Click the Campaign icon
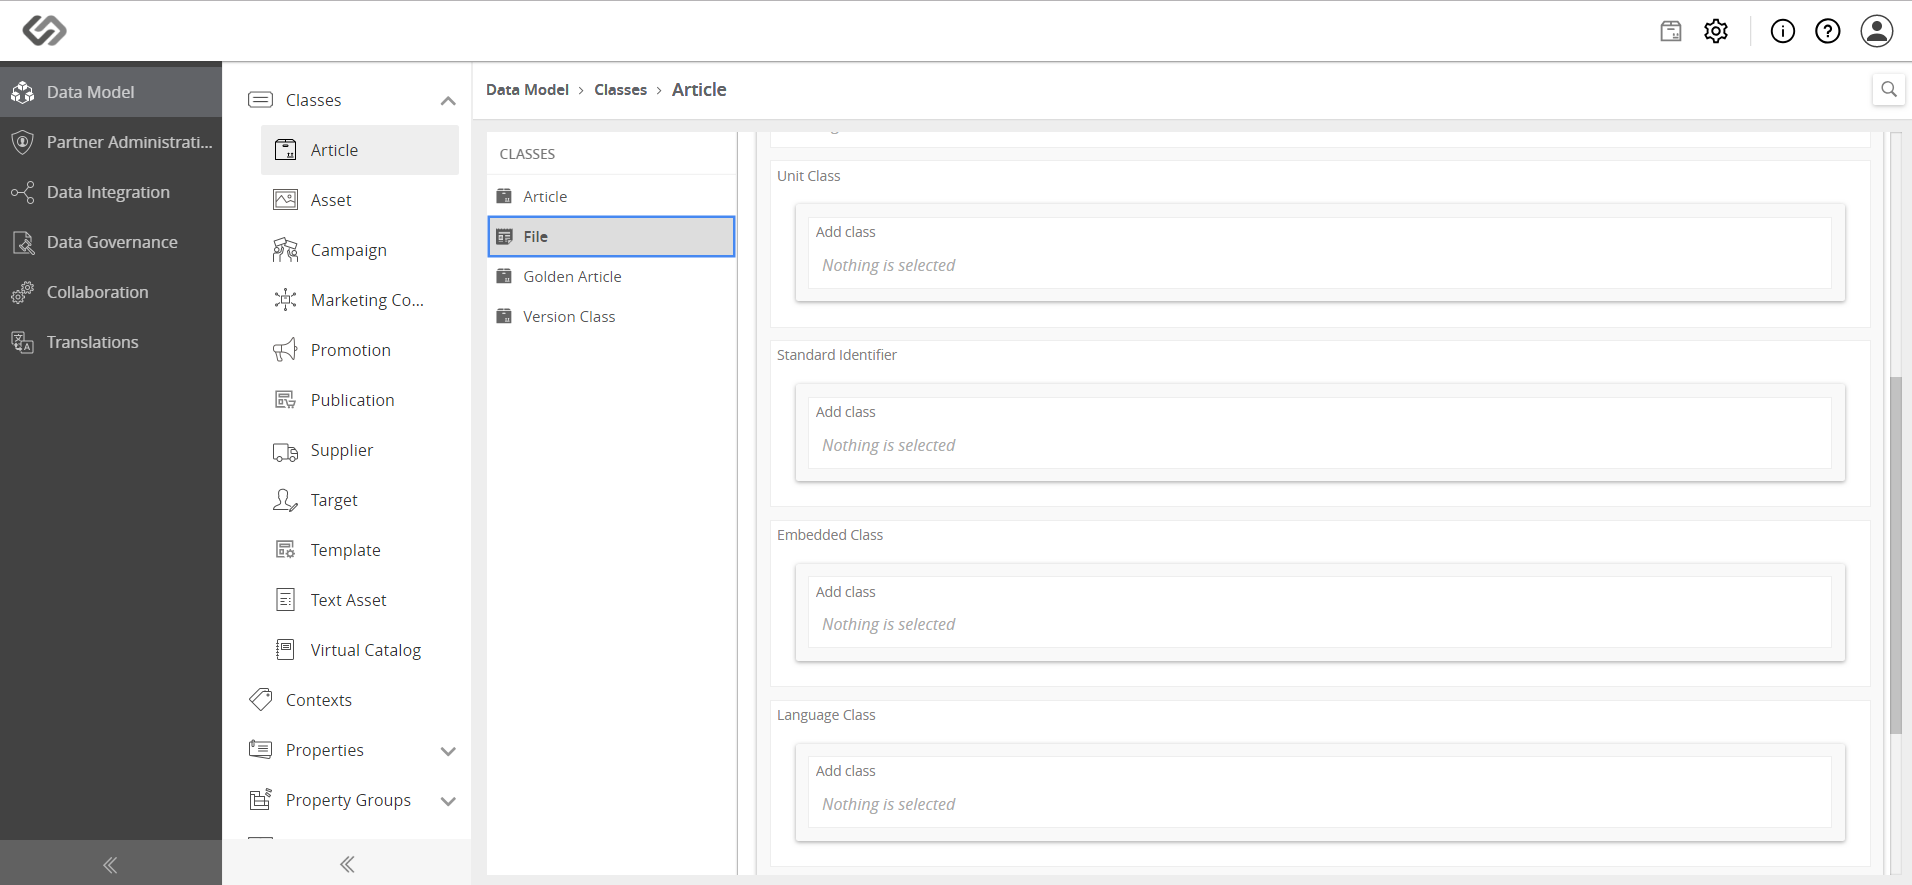This screenshot has width=1912, height=885. tap(285, 250)
